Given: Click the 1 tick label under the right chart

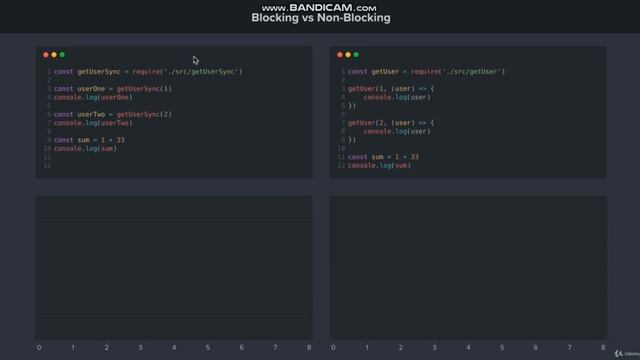Looking at the screenshot, I should pos(367,348).
